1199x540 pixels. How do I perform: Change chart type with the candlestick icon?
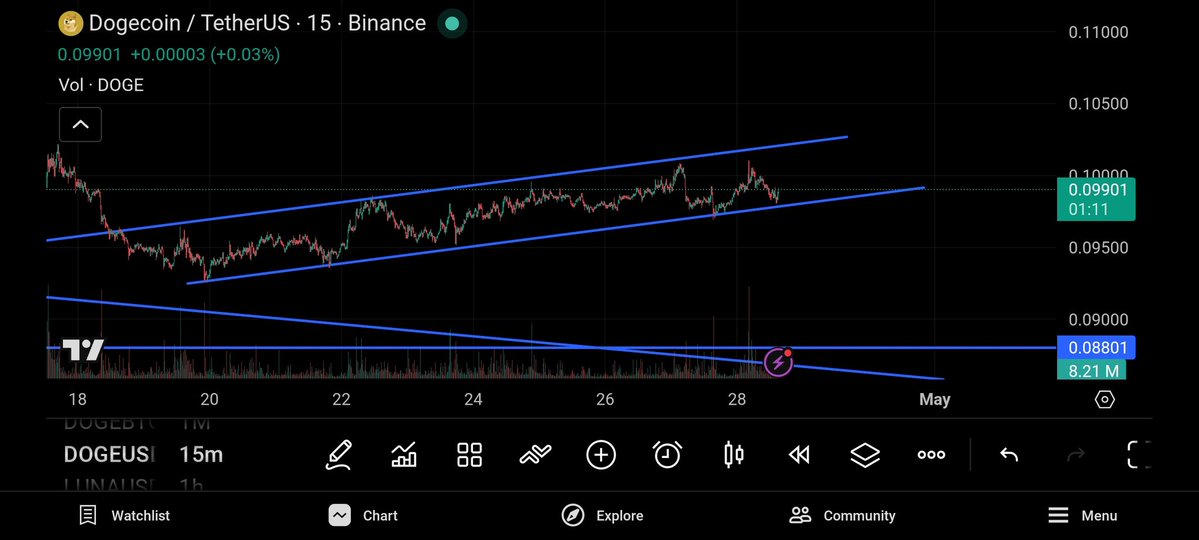coord(733,454)
